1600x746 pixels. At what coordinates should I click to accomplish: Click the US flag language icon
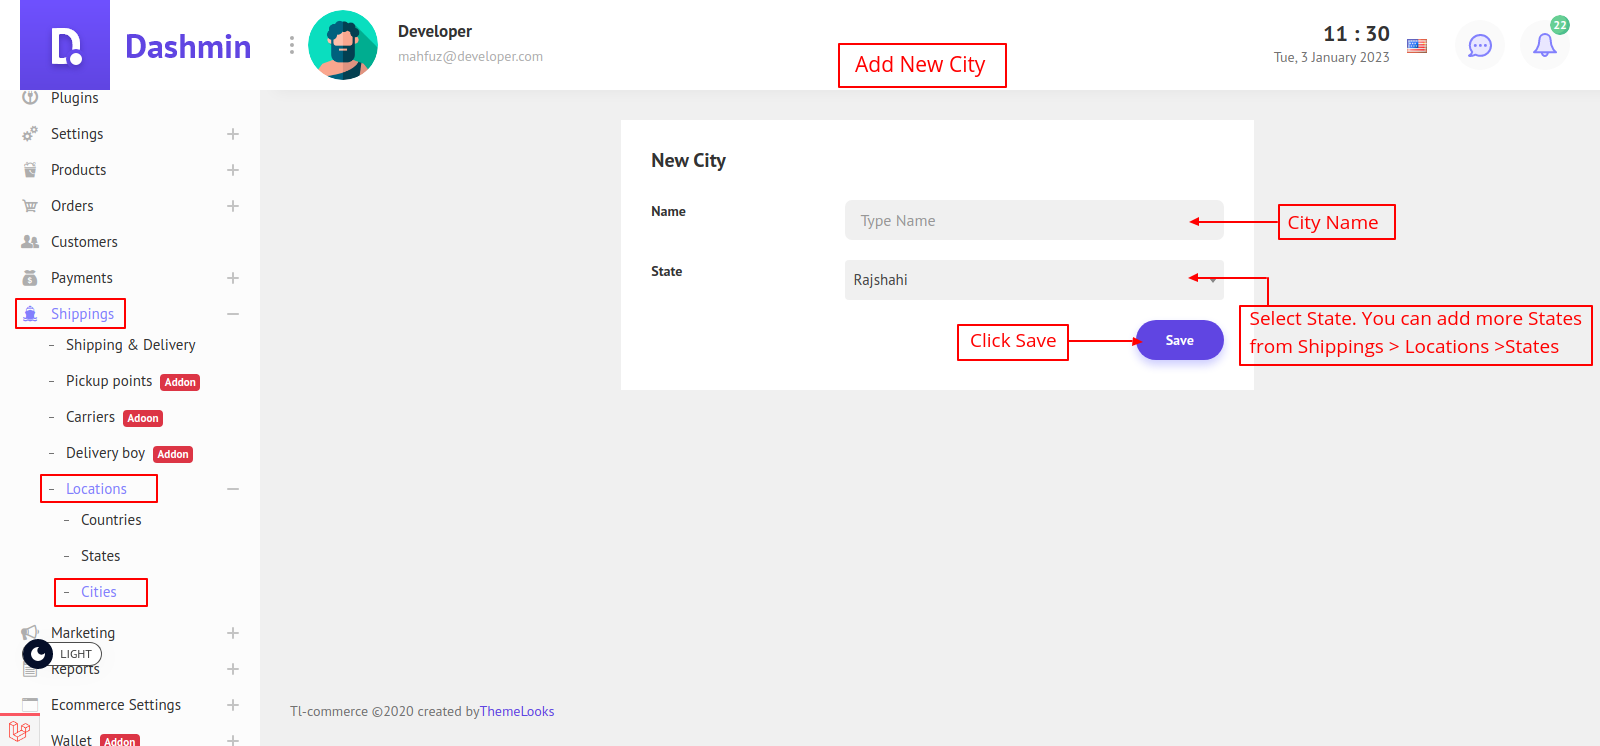(1417, 46)
